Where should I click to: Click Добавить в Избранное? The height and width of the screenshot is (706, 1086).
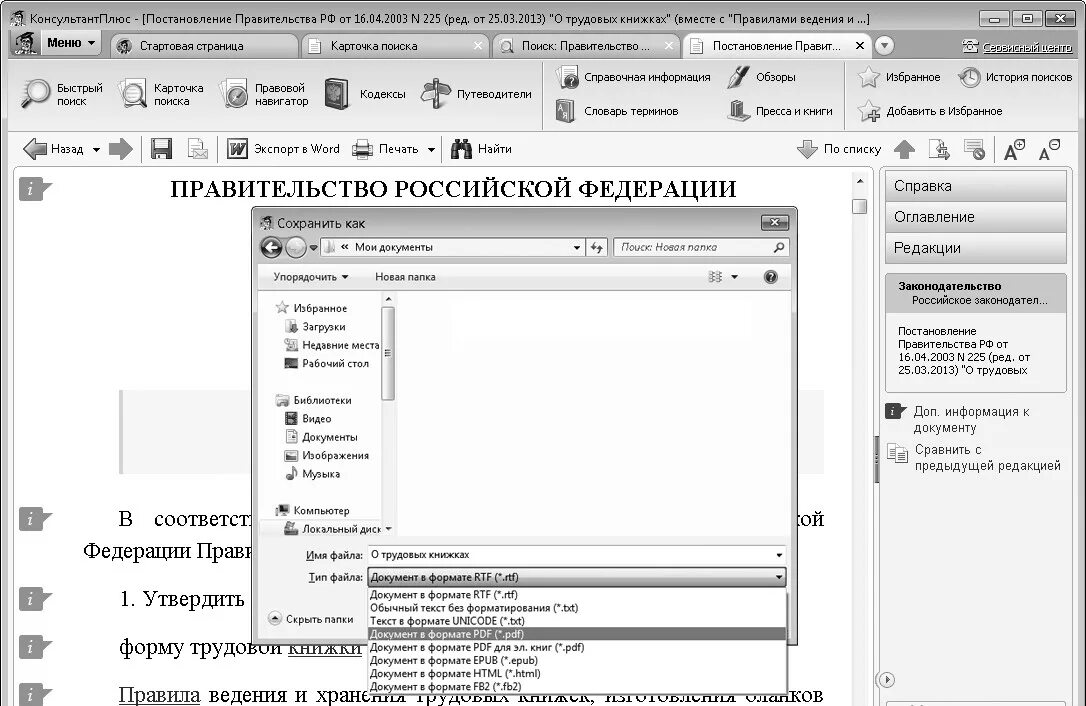[929, 111]
